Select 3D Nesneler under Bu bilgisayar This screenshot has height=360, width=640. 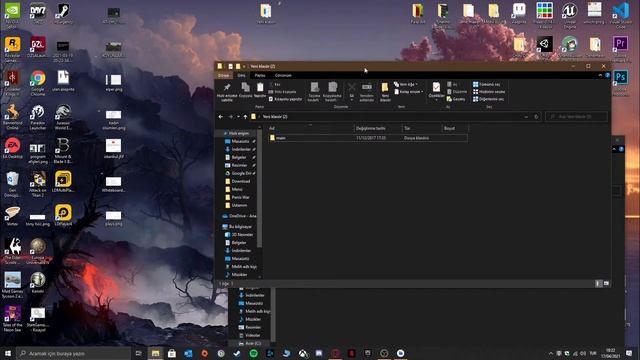coord(239,235)
